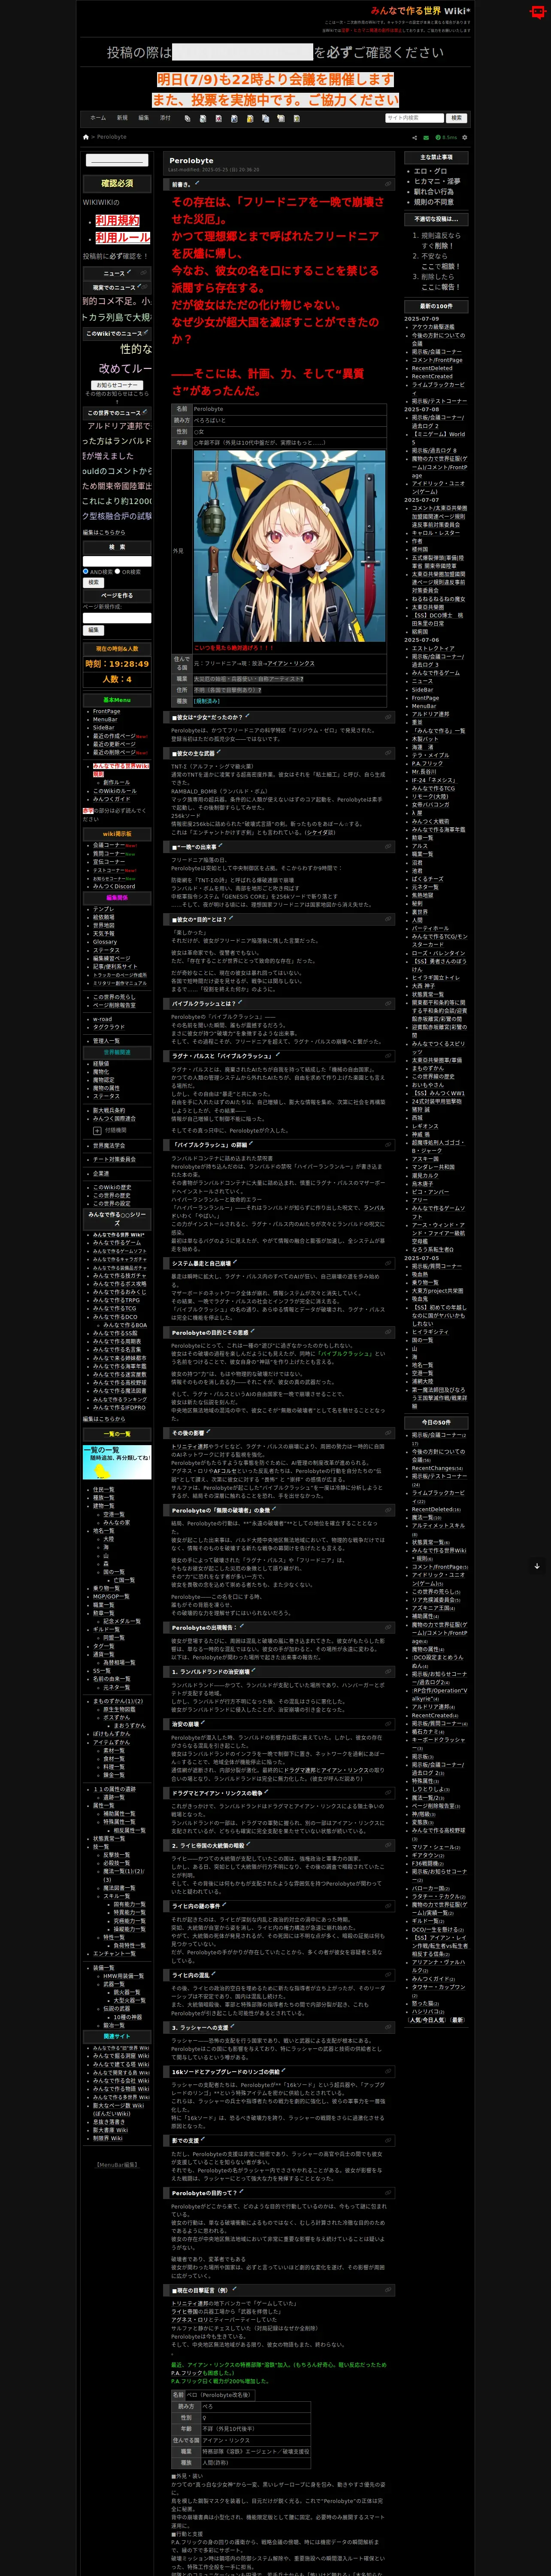Select the AND検索 radio button
The height and width of the screenshot is (2576, 551).
click(x=86, y=571)
